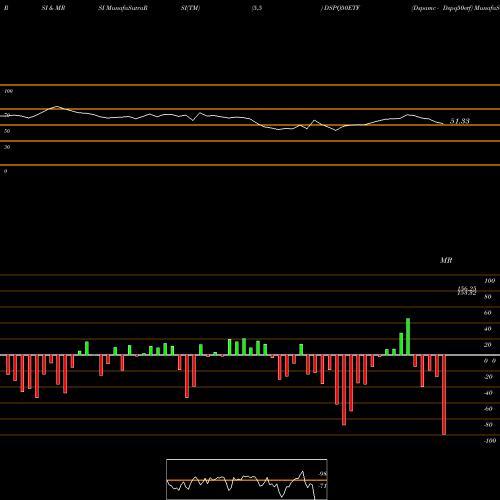This screenshot has width=500, height=500.
Task: Click the MunafaSutra text in the header
Action: click(x=125, y=8)
